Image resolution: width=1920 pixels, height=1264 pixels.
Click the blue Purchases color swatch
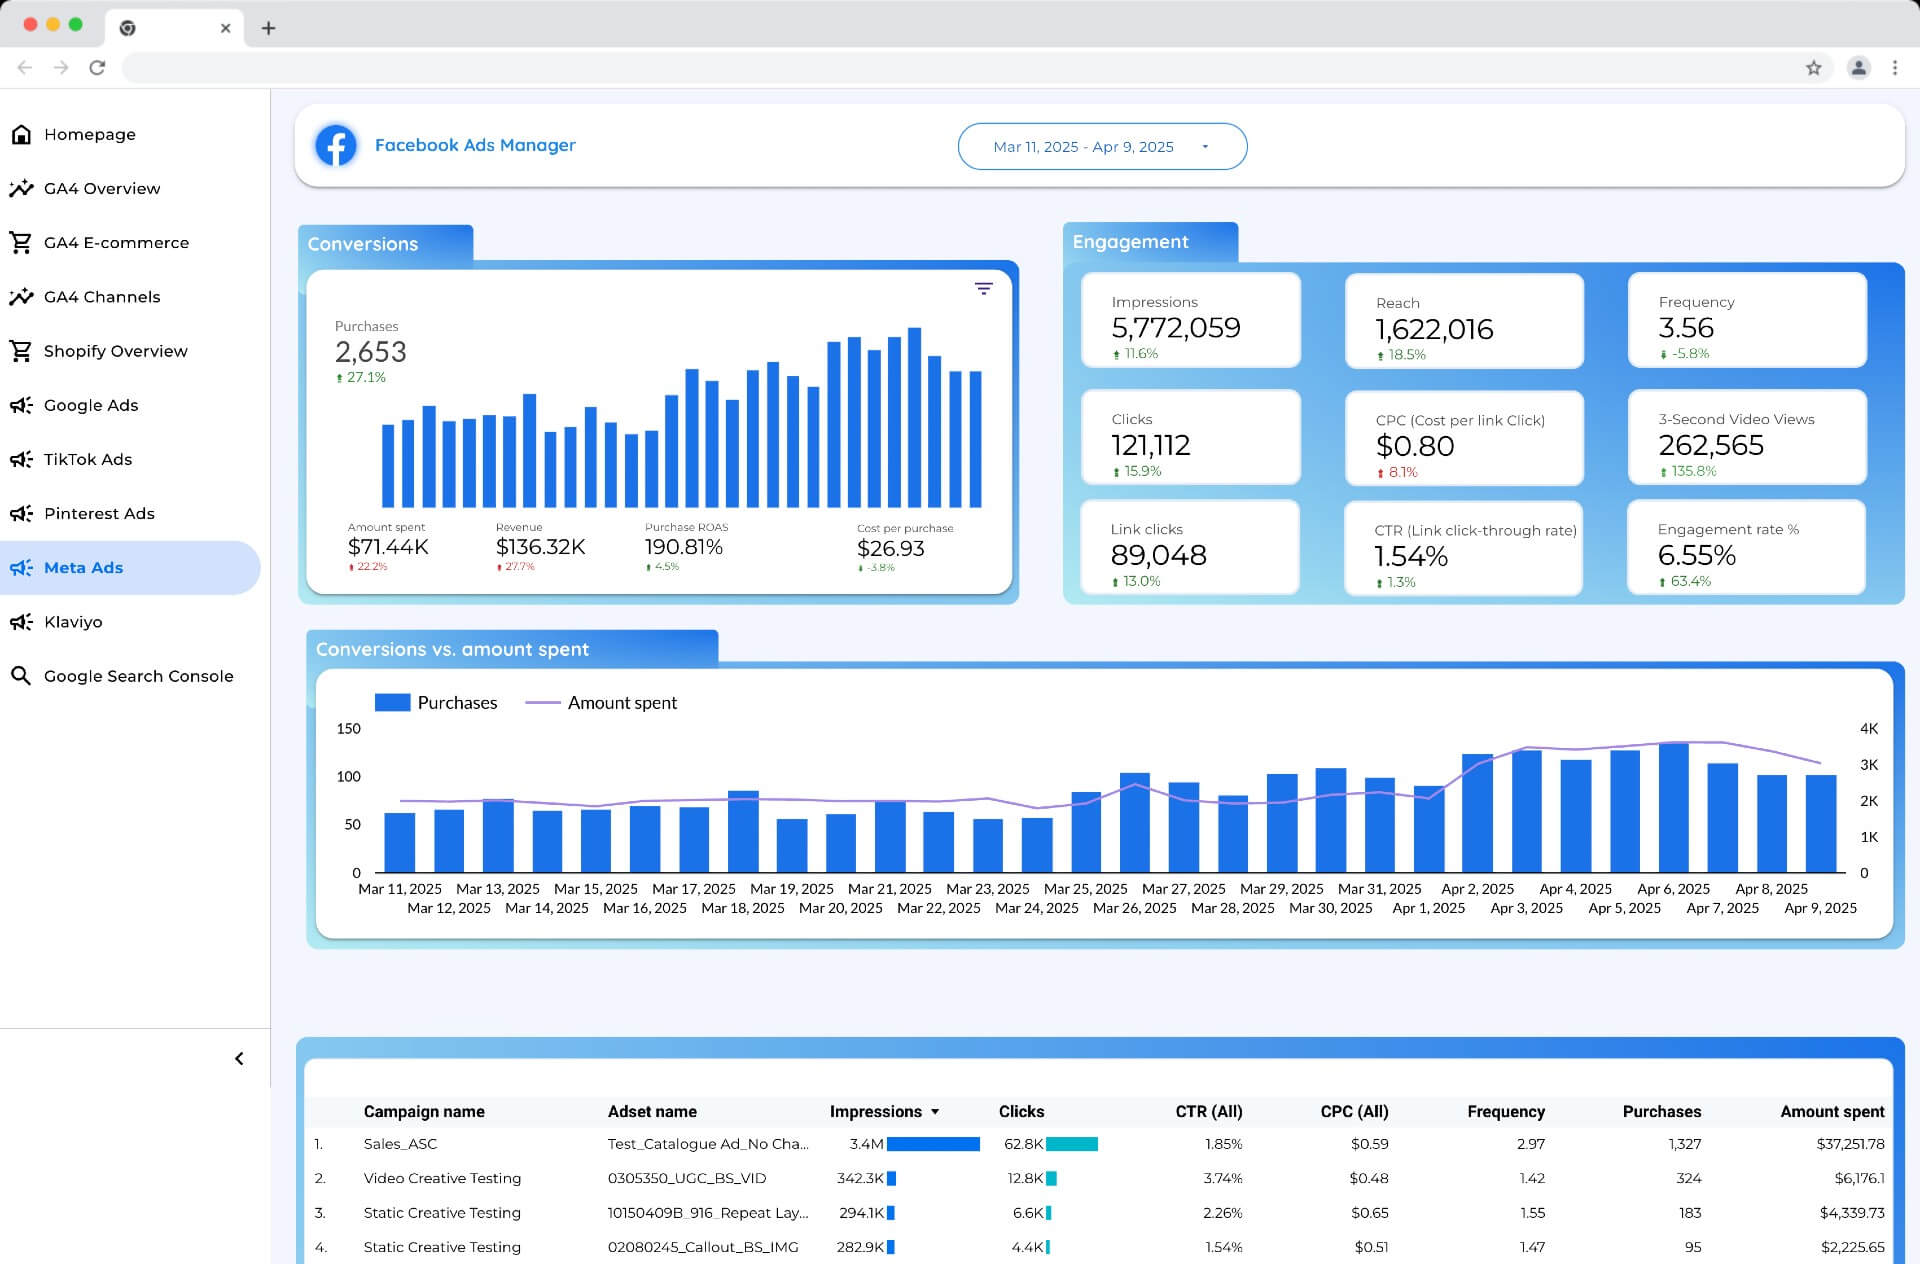392,702
